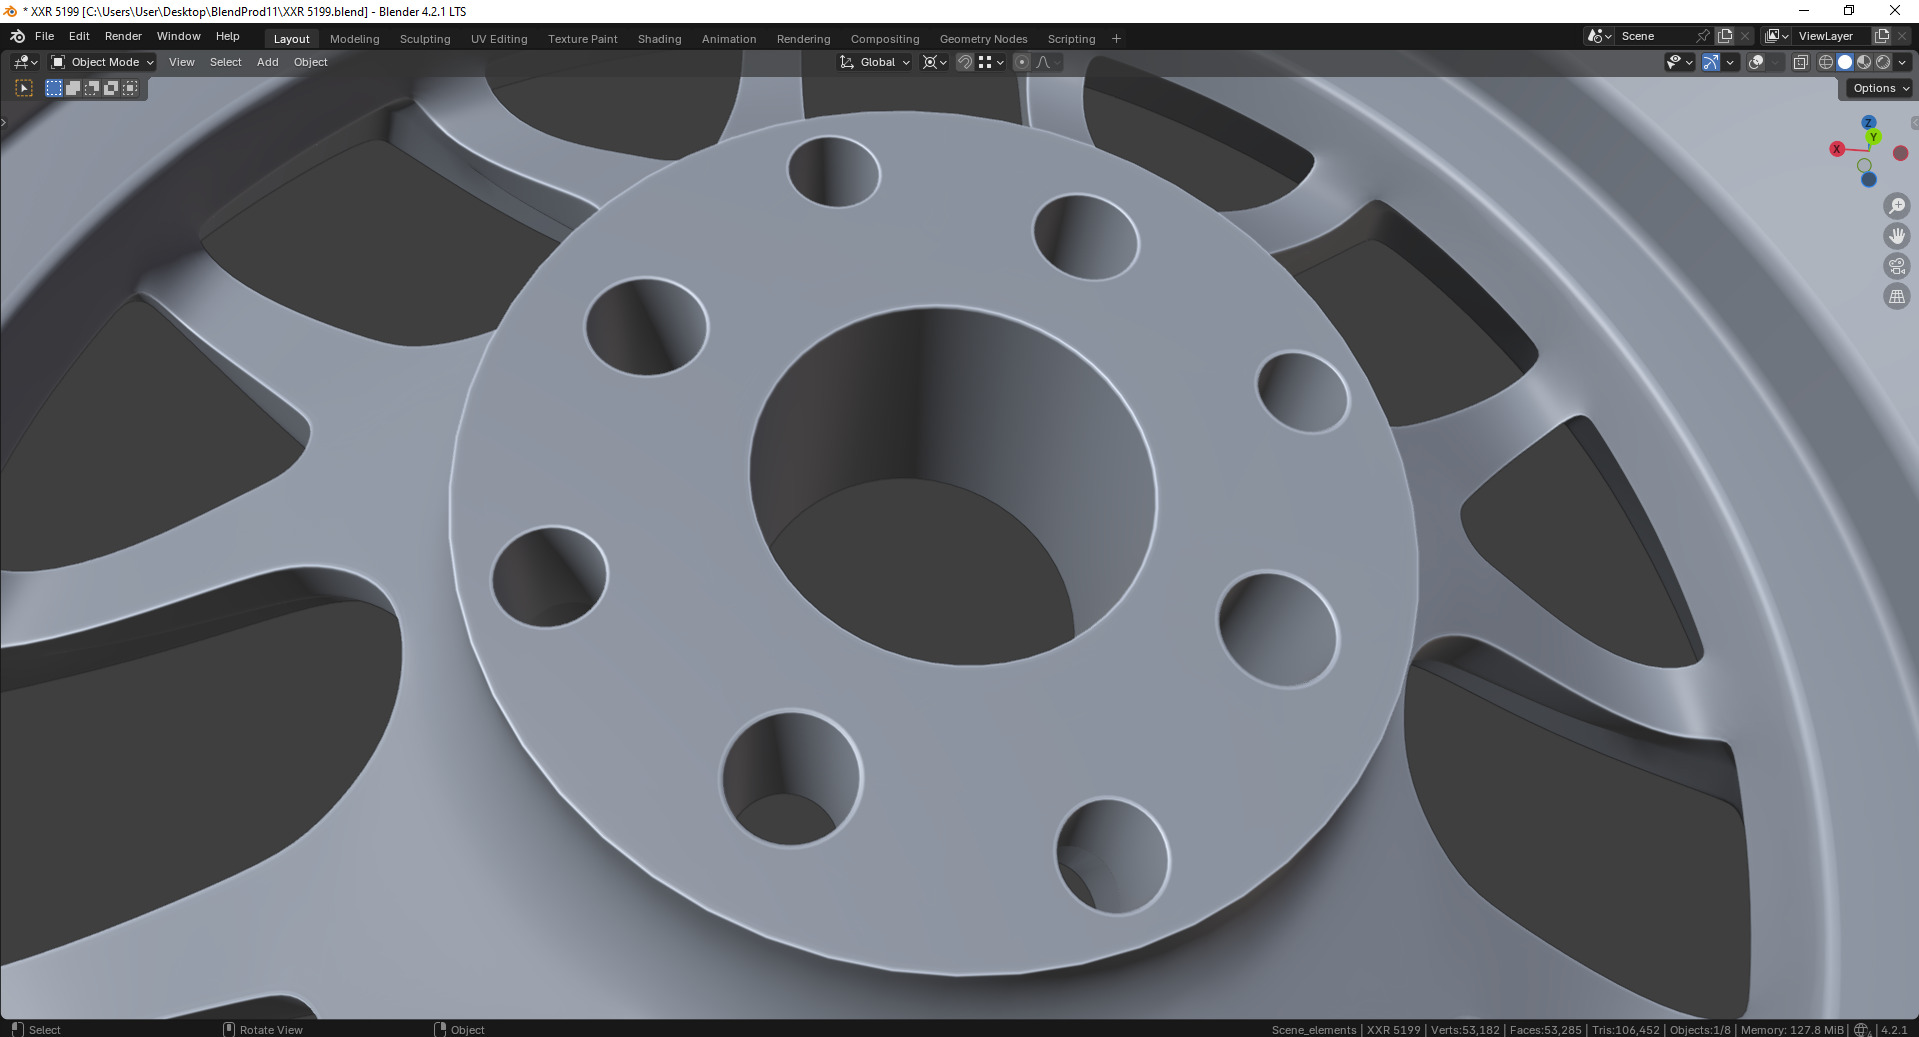Open the viewport Add menu
Viewport: 1919px width, 1037px height.
pyautogui.click(x=267, y=62)
